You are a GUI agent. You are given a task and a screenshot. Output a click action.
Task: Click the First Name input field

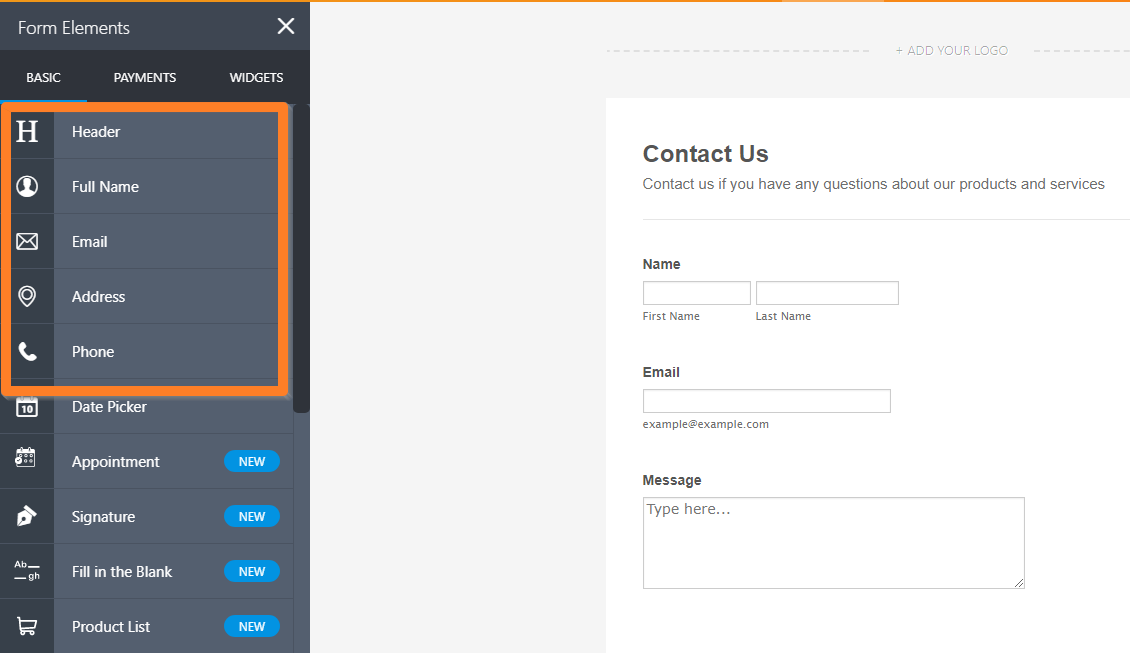coord(696,293)
